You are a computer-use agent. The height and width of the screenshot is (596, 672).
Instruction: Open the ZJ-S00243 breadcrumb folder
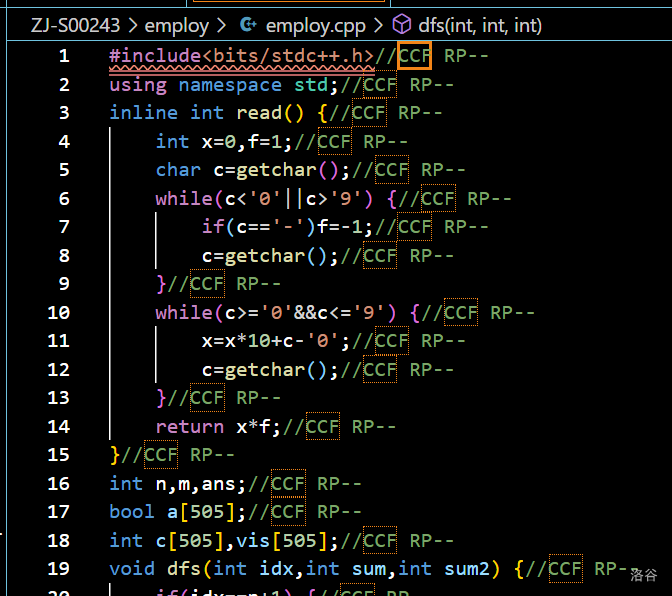(70, 25)
